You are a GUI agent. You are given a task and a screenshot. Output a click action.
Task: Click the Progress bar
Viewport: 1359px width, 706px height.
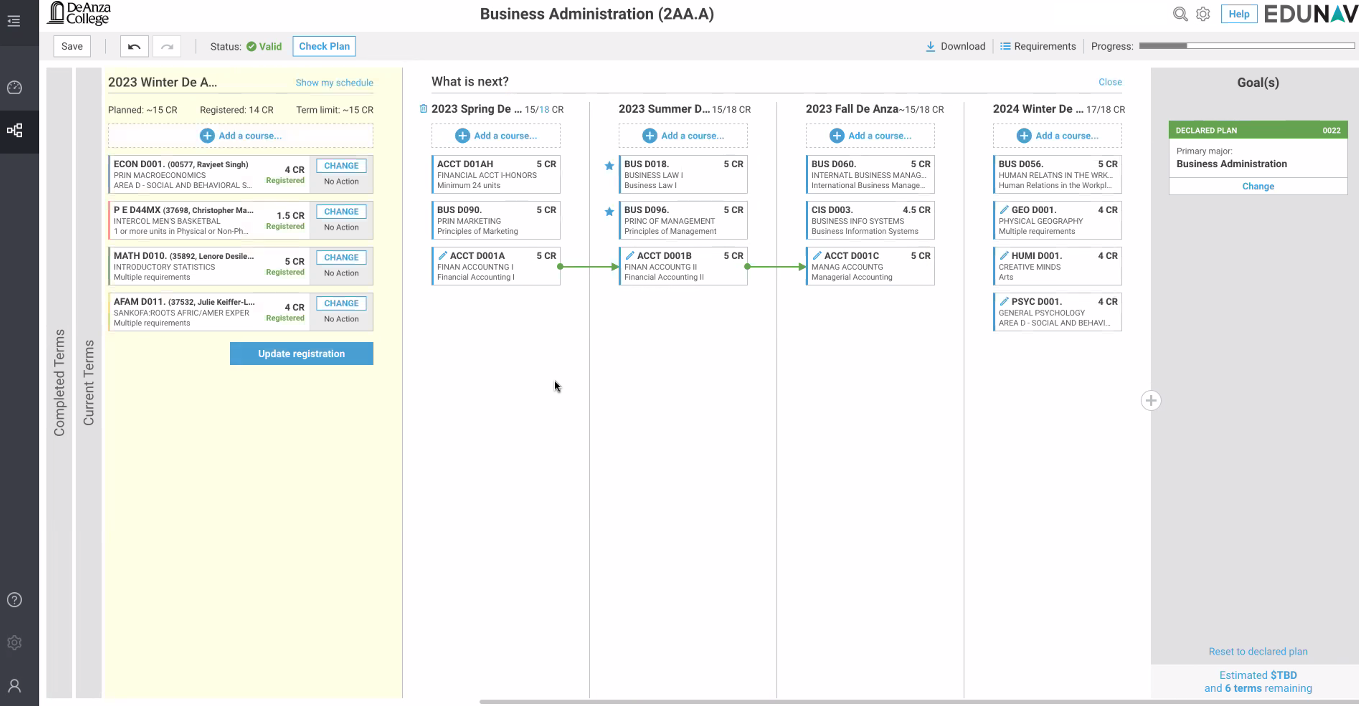coord(1248,46)
